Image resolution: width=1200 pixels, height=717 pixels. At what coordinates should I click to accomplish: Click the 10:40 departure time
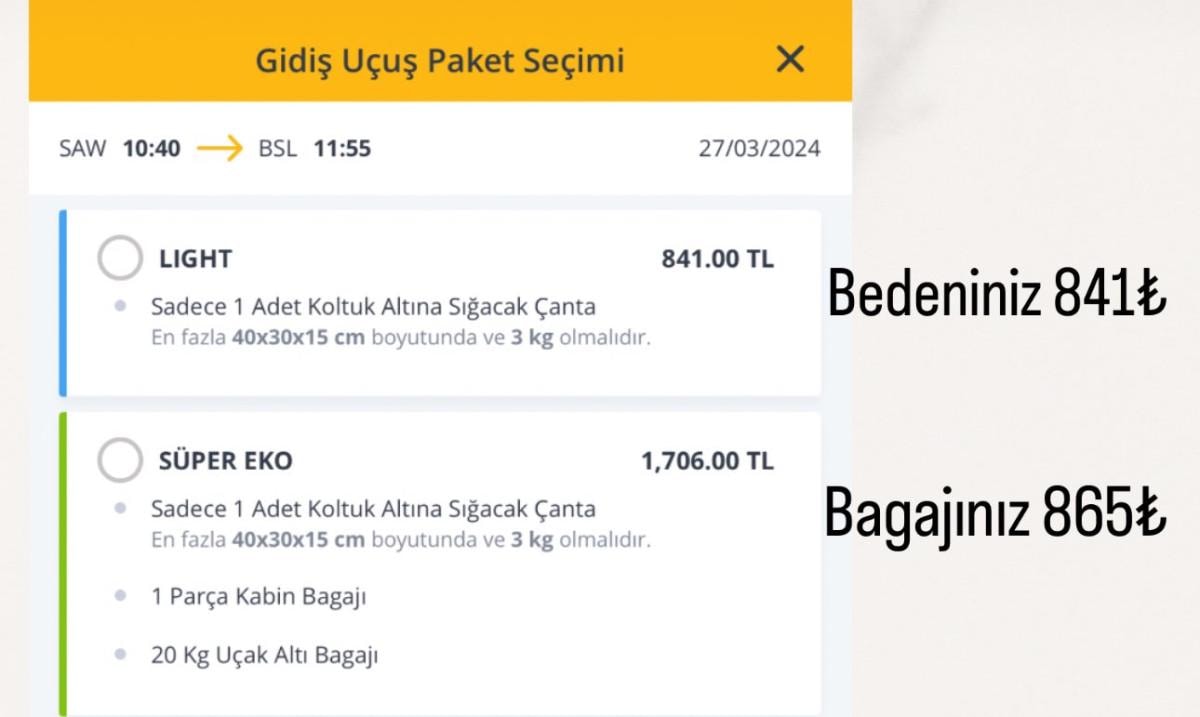coord(152,150)
